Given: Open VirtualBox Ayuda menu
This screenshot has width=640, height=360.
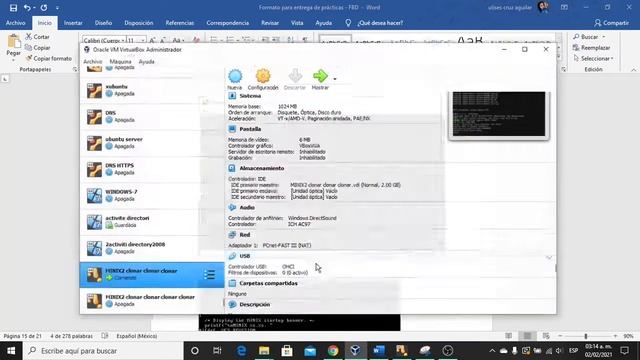Looking at the screenshot, I should point(147,62).
